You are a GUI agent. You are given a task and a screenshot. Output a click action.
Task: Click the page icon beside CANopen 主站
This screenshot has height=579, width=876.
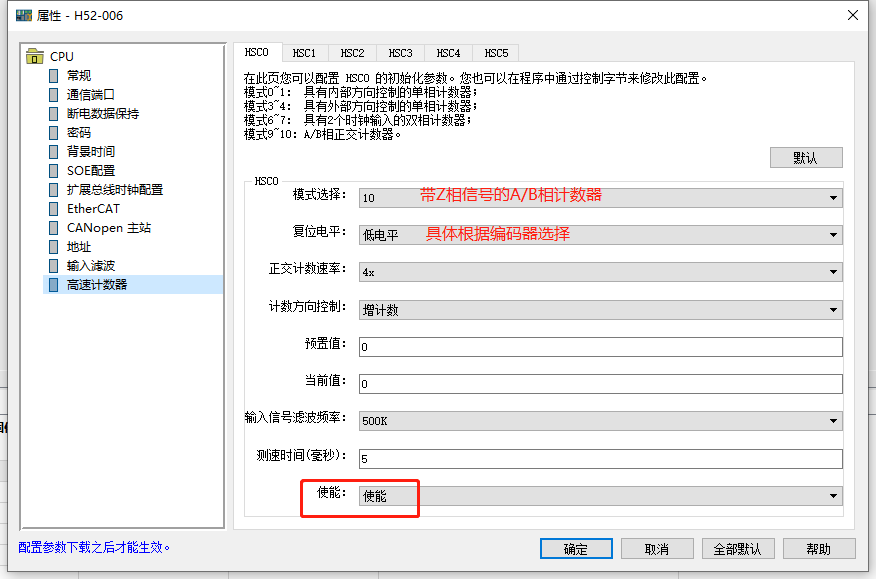pos(54,227)
